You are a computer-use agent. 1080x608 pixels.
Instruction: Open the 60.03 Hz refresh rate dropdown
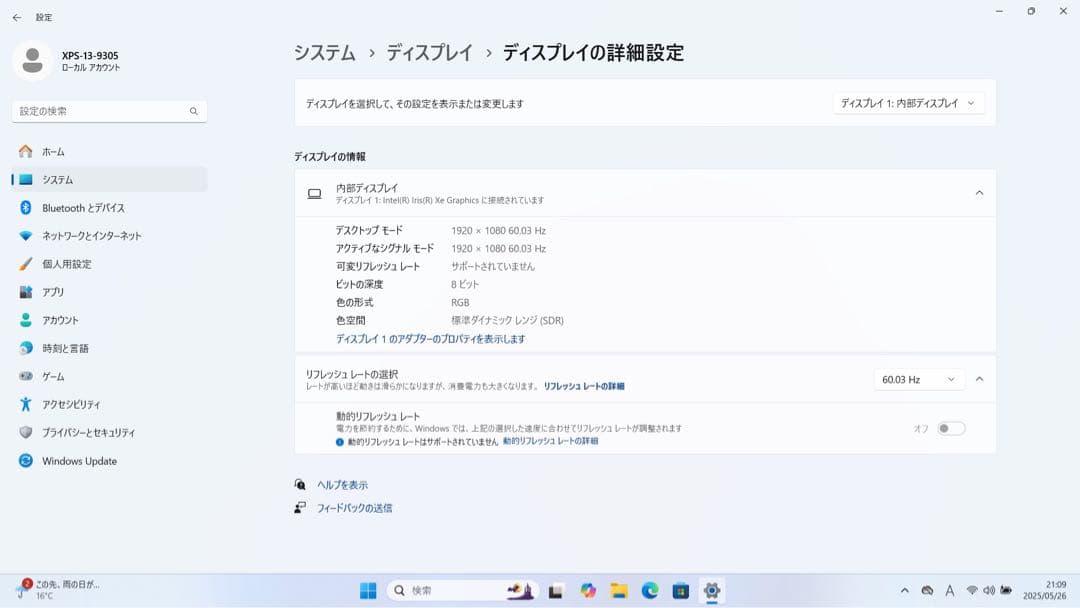click(918, 378)
